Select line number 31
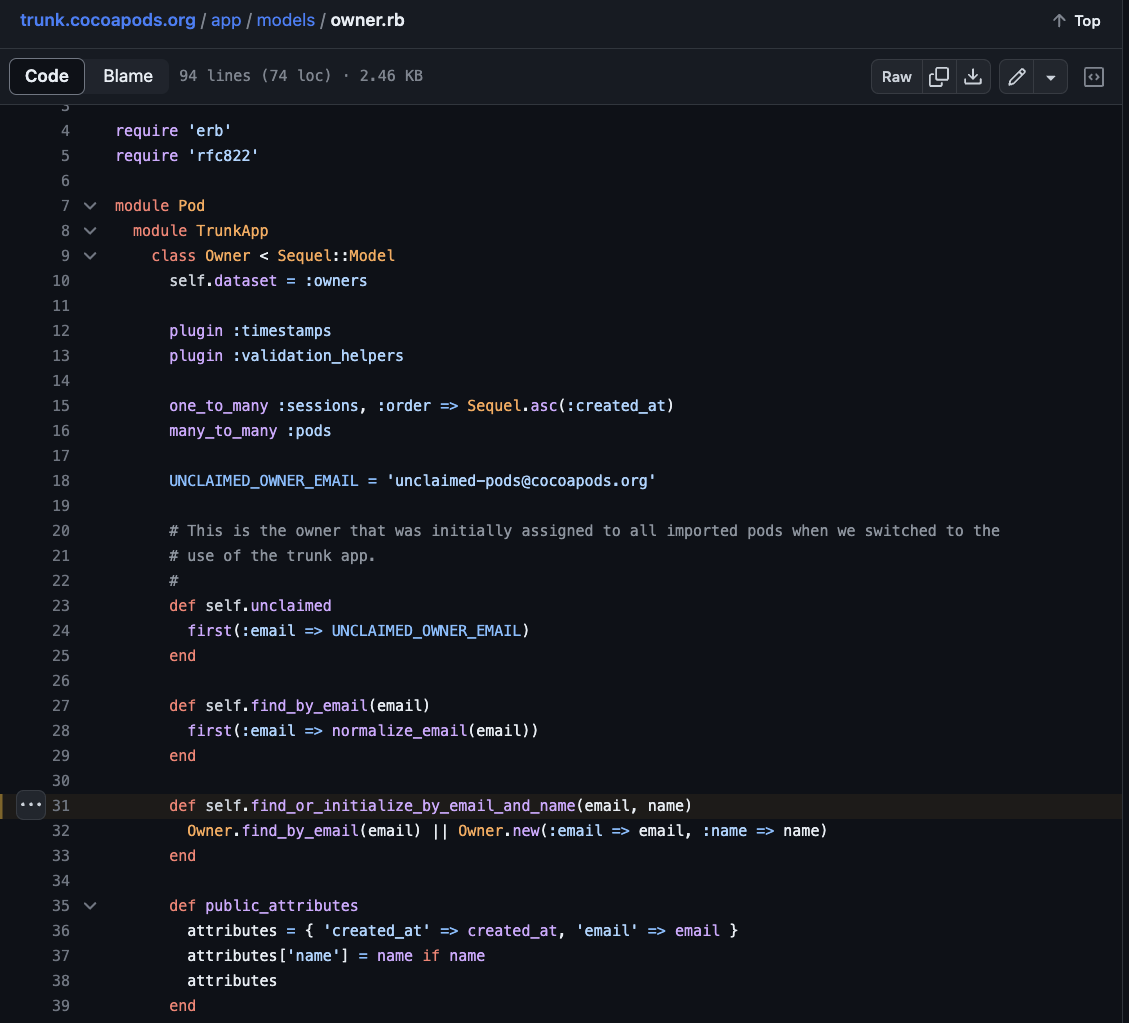 click(61, 806)
